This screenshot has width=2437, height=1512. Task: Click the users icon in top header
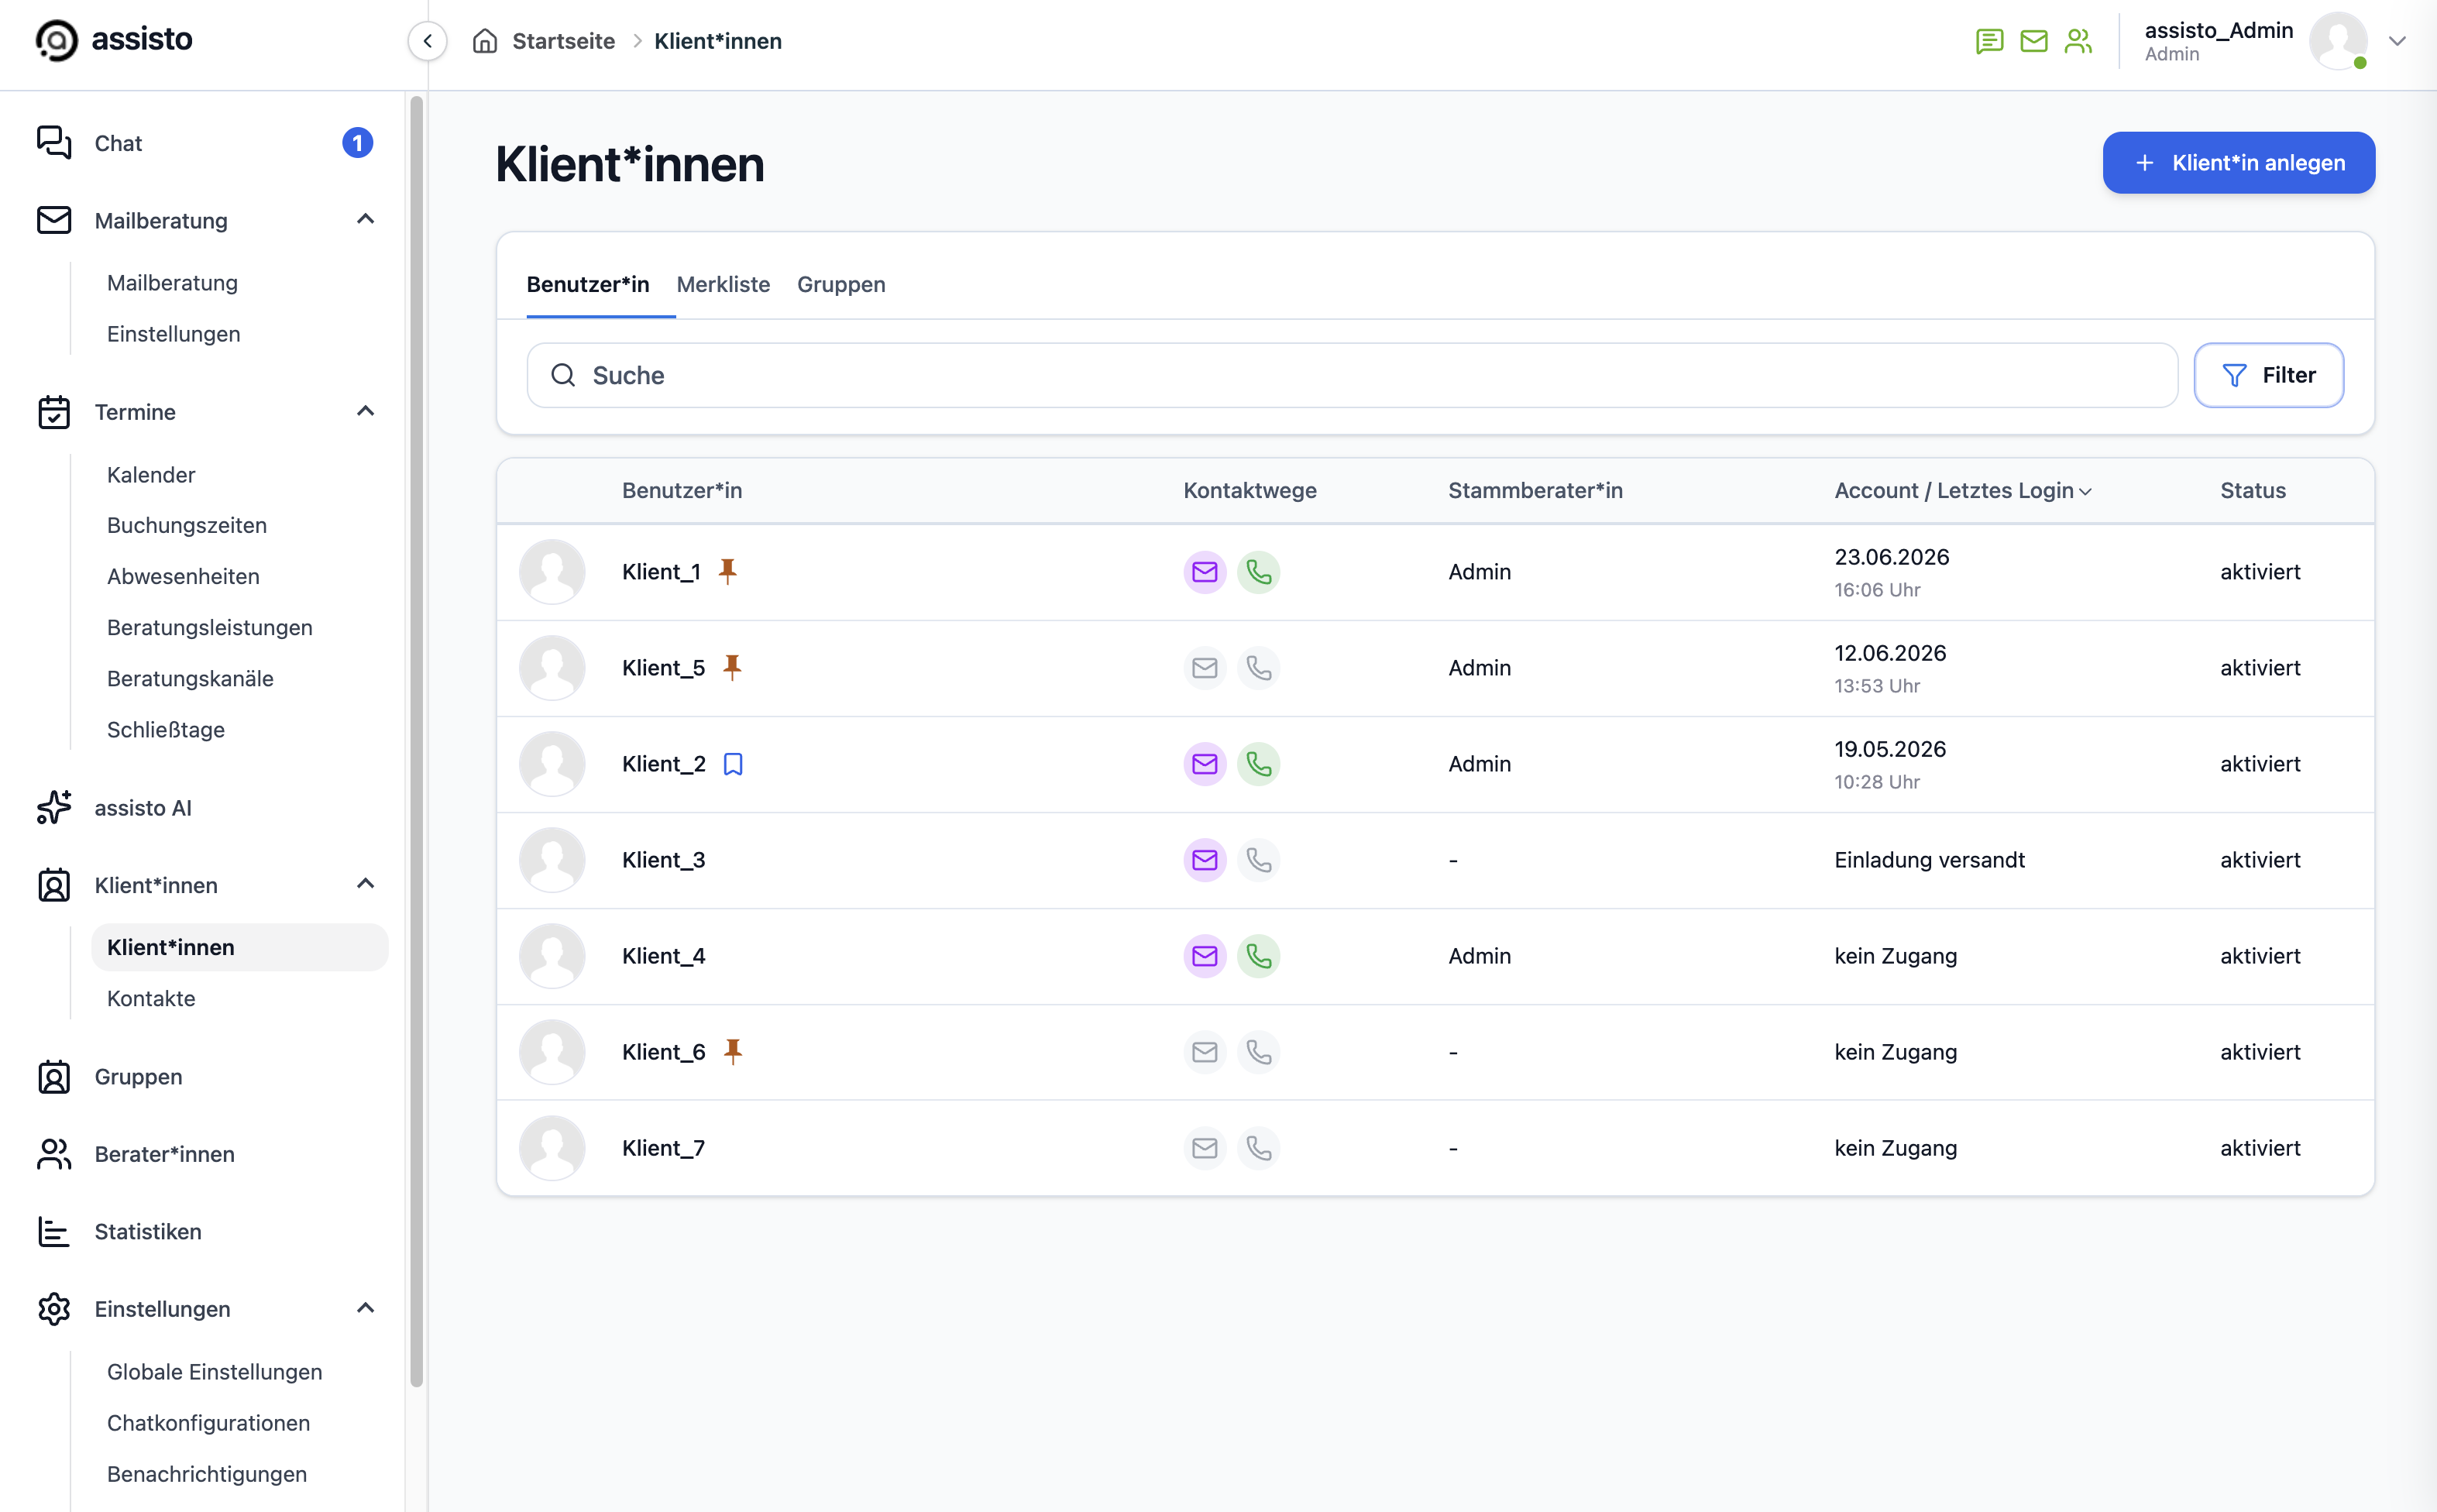2078,41
